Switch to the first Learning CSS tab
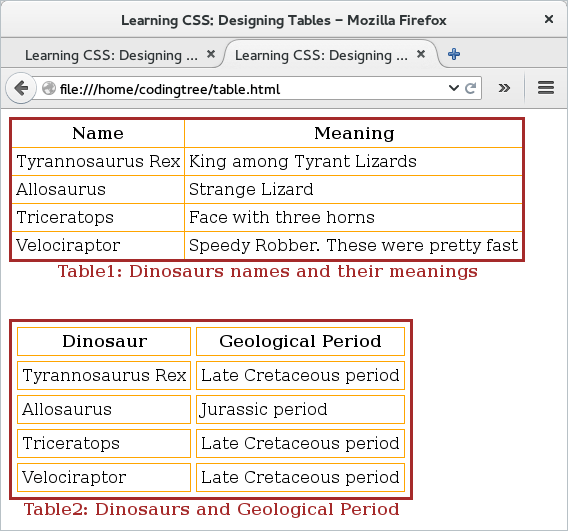The width and height of the screenshot is (568, 531). tap(111, 55)
